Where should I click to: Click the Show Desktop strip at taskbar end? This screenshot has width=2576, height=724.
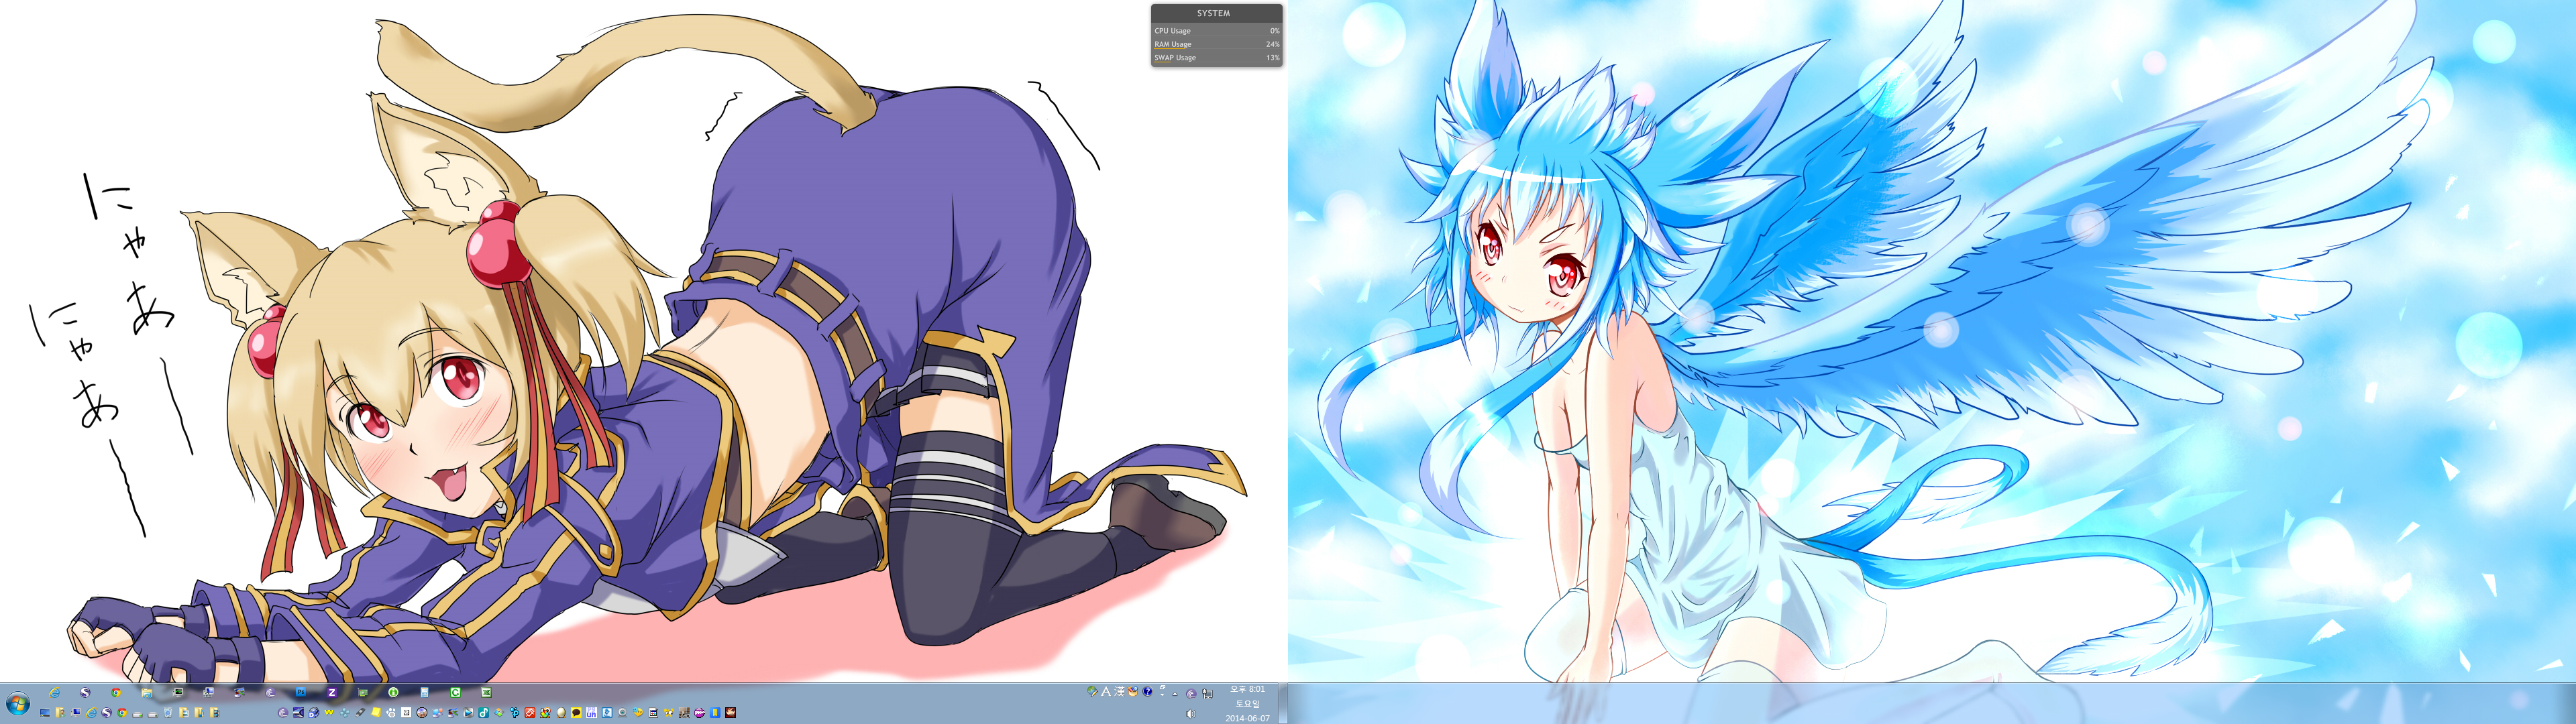(x=1283, y=704)
